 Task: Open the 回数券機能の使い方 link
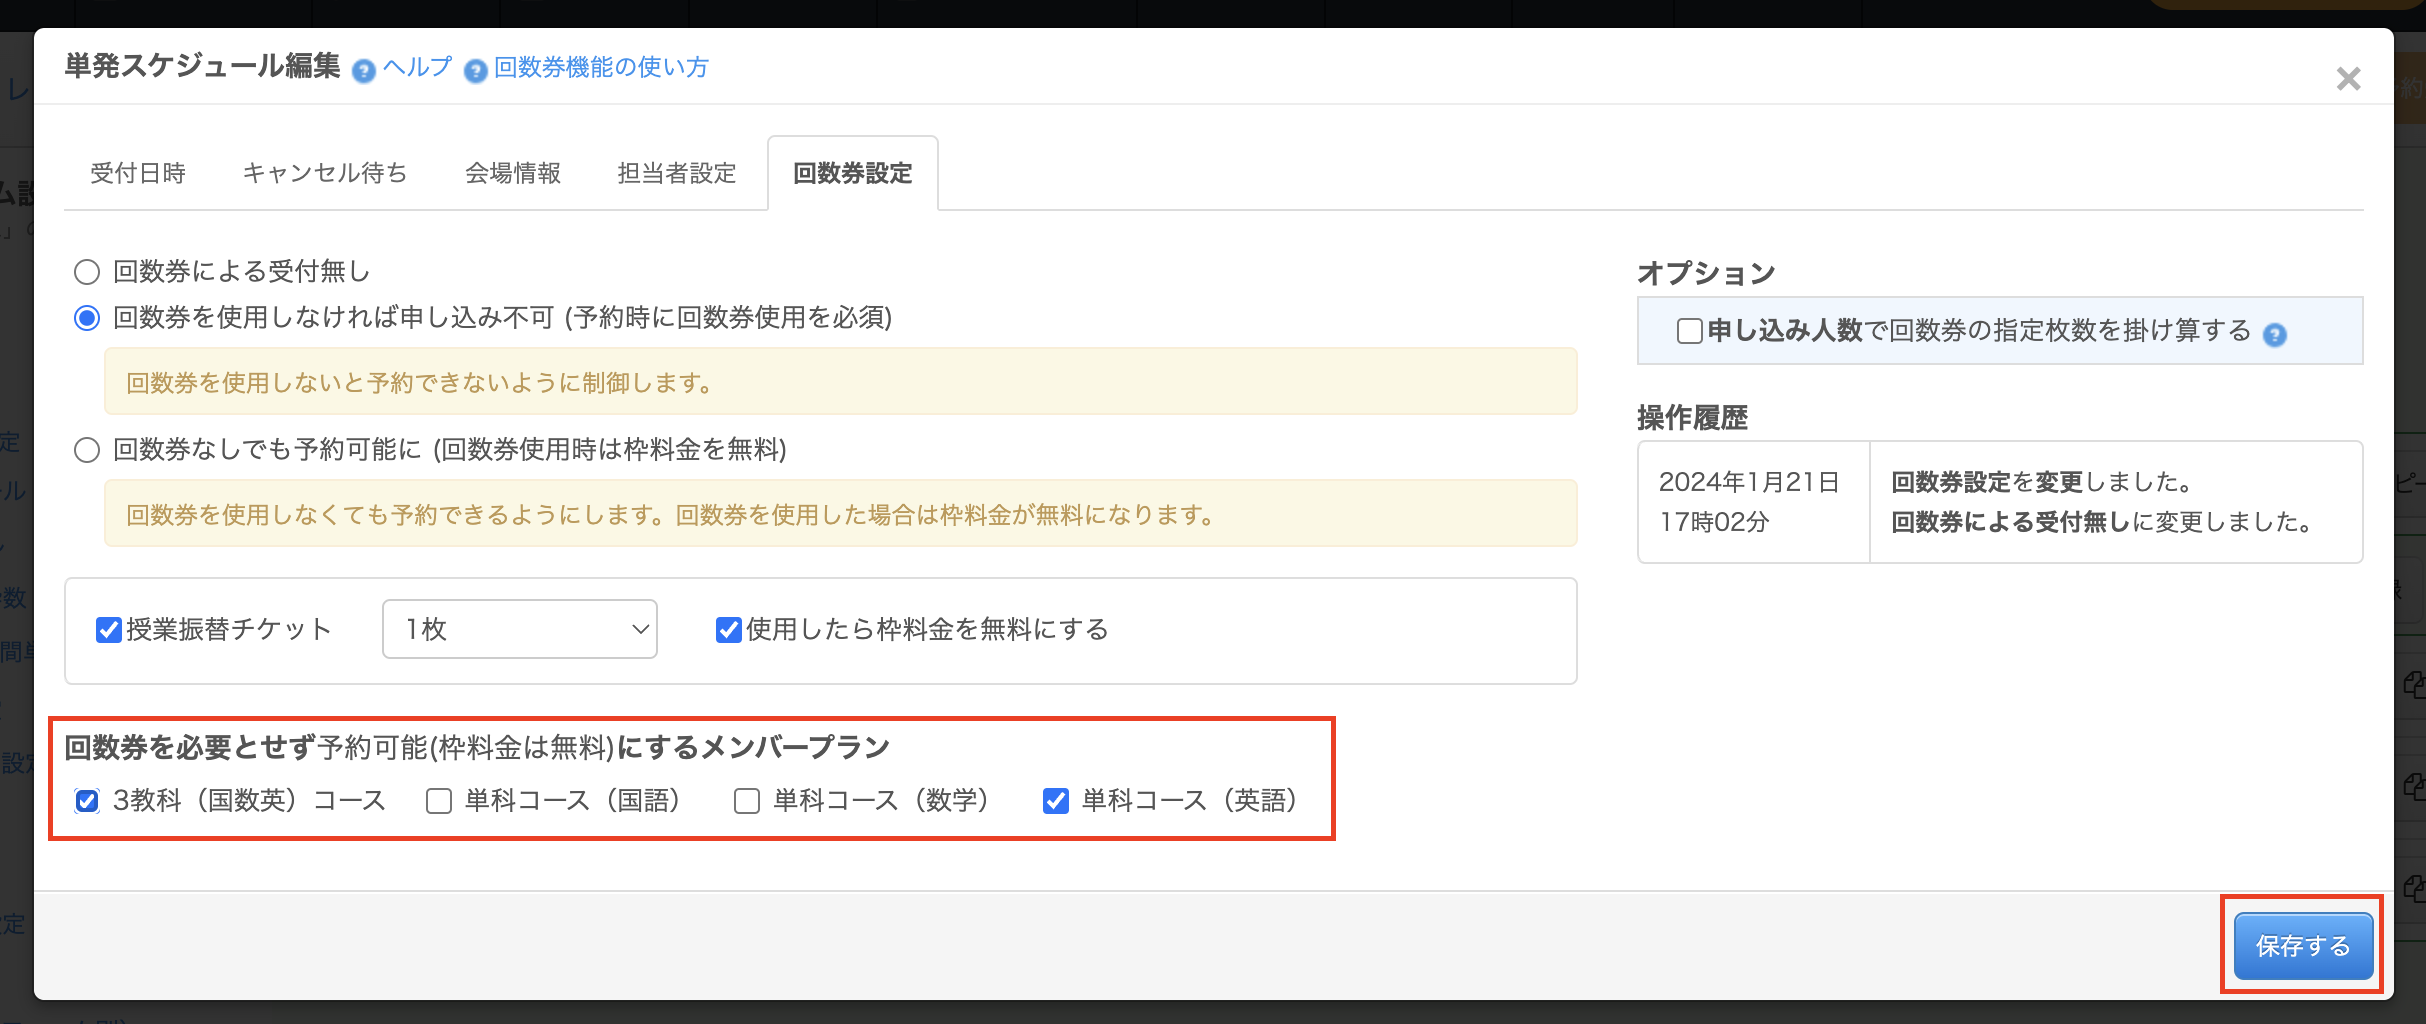[x=601, y=67]
